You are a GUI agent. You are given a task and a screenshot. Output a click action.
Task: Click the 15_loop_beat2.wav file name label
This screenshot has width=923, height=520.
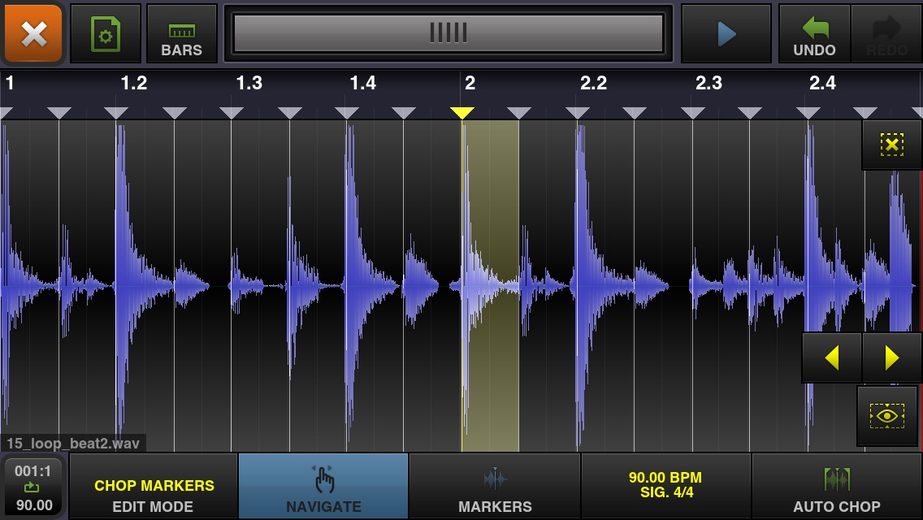(x=73, y=443)
